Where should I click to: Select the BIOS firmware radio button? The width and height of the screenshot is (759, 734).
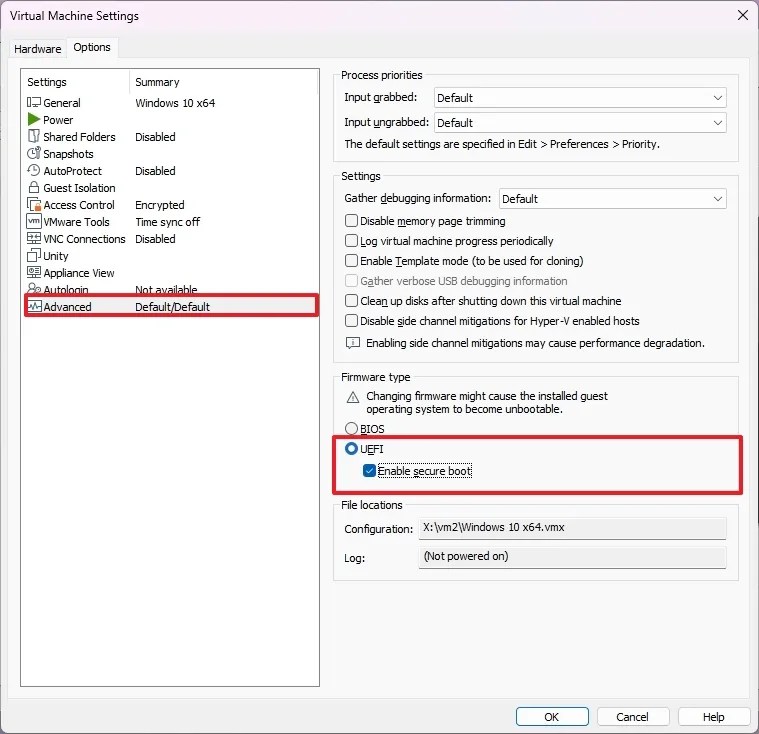[x=351, y=428]
